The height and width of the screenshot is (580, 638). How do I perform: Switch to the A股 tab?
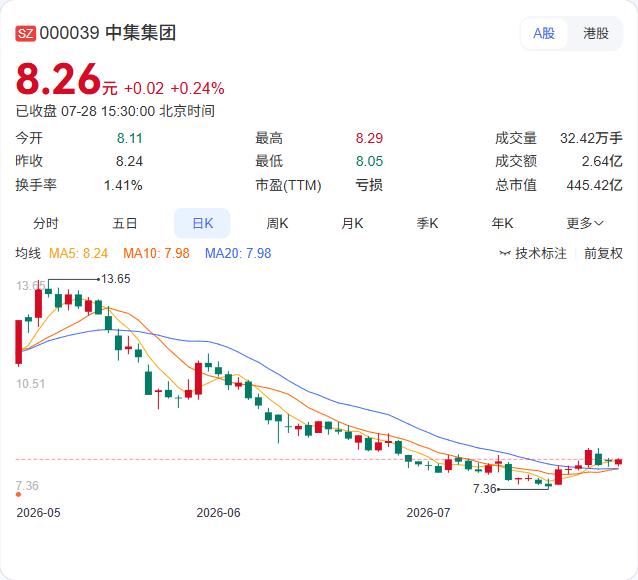[x=544, y=33]
